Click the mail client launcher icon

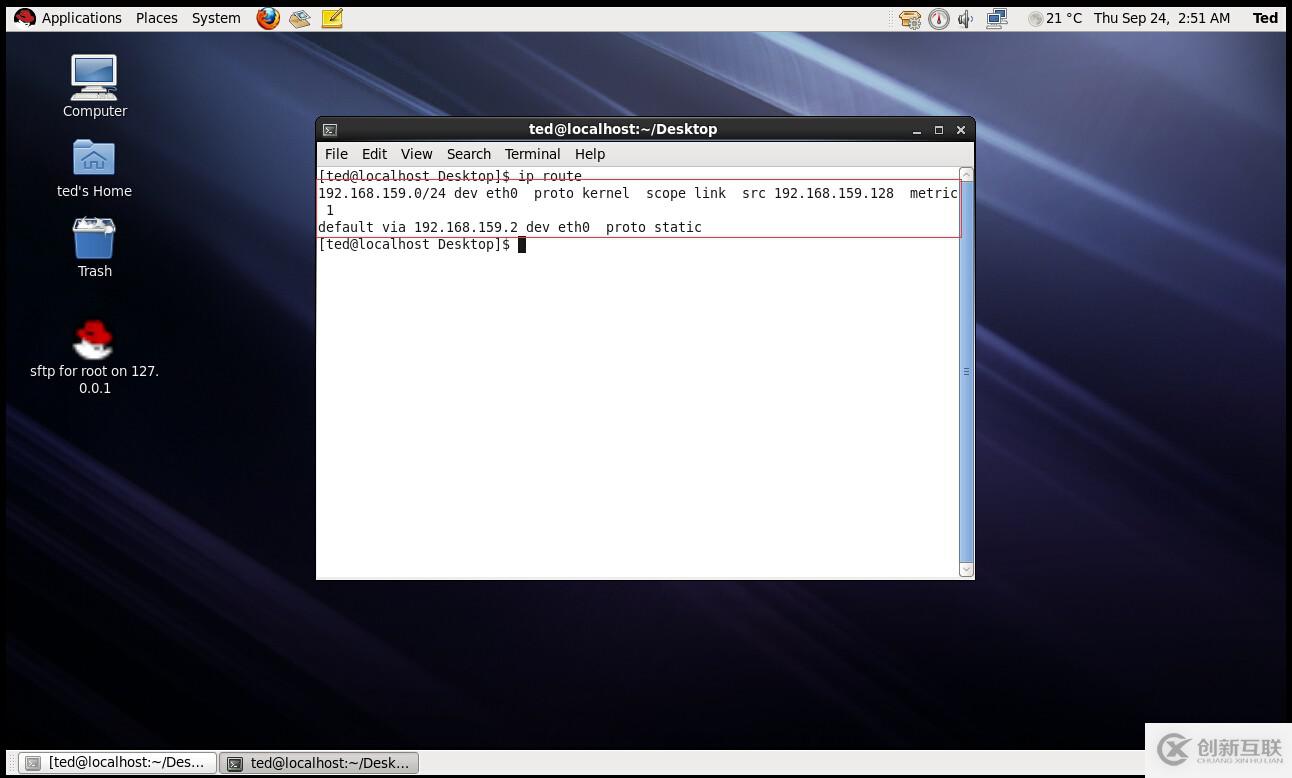coord(300,18)
